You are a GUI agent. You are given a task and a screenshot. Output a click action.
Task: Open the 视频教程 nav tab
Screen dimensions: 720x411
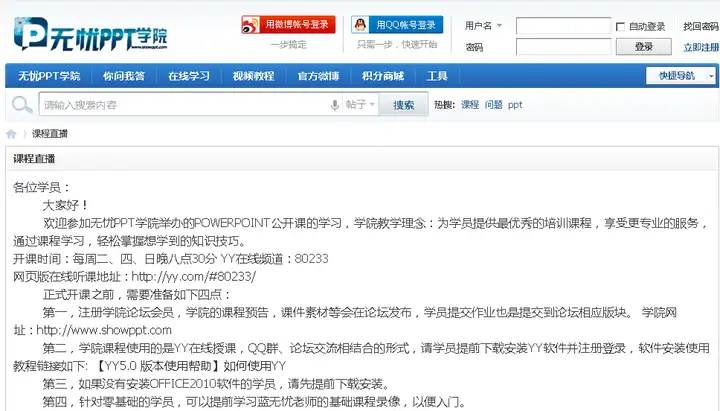coord(253,76)
